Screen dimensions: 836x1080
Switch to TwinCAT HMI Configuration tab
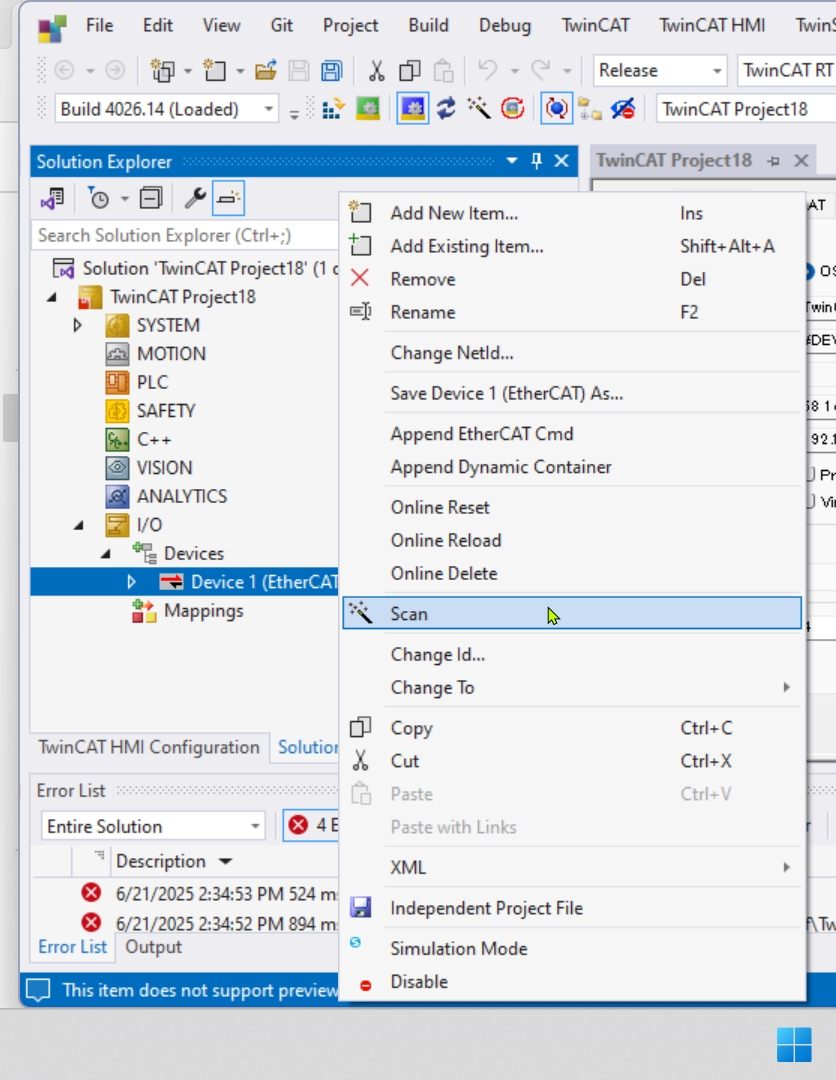[149, 747]
